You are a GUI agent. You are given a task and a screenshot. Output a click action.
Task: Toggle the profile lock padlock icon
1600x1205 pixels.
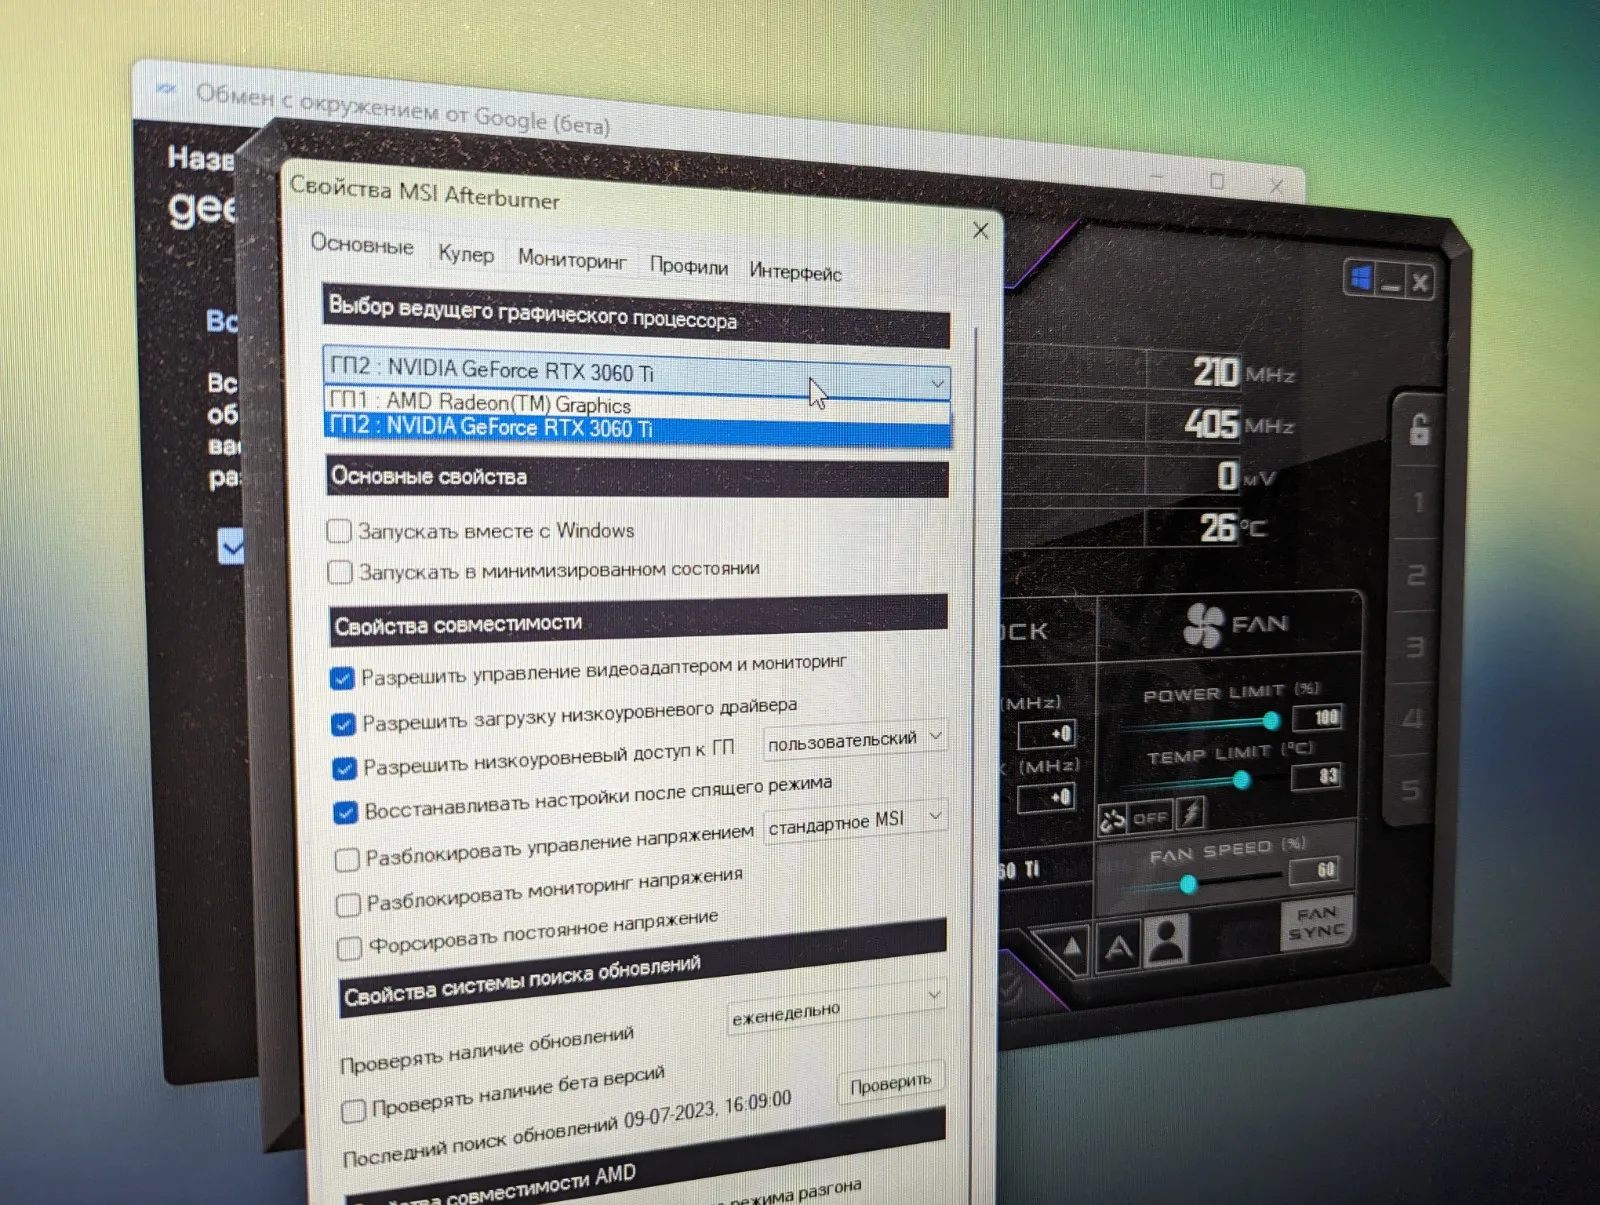point(1420,430)
